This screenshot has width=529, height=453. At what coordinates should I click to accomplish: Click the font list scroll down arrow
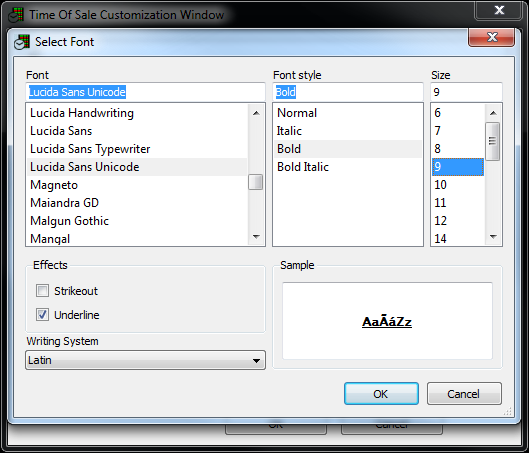256,237
